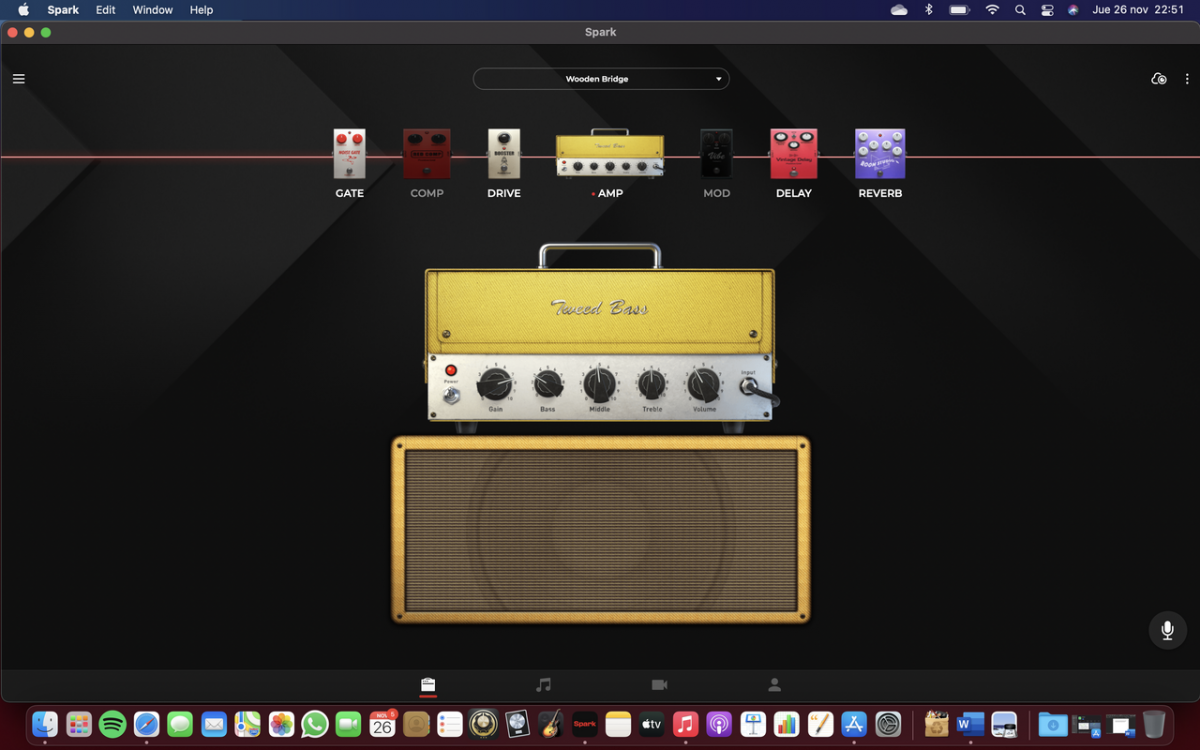Open the Window menu in menu bar
The height and width of the screenshot is (750, 1200).
pos(152,10)
